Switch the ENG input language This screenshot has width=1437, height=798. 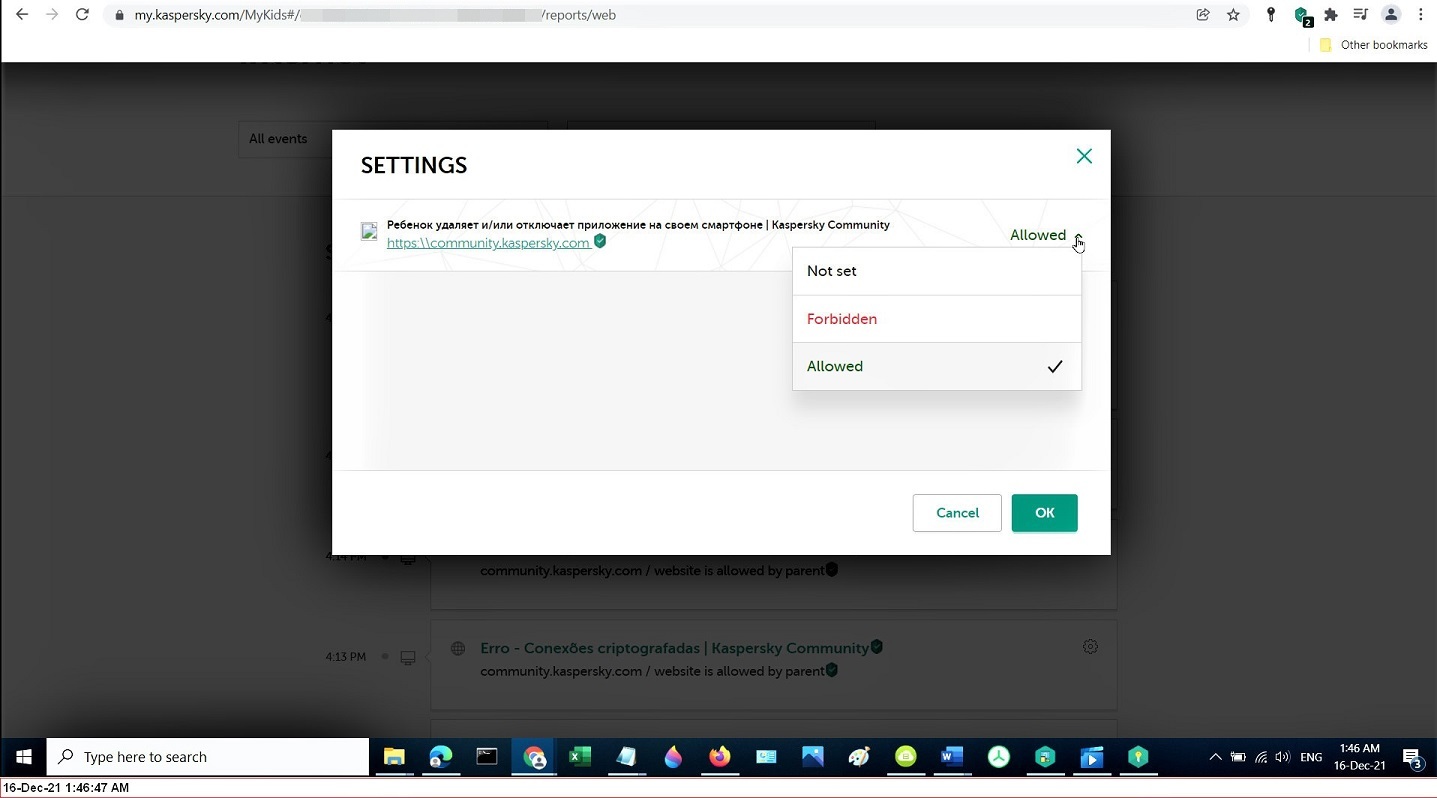[x=1311, y=757]
